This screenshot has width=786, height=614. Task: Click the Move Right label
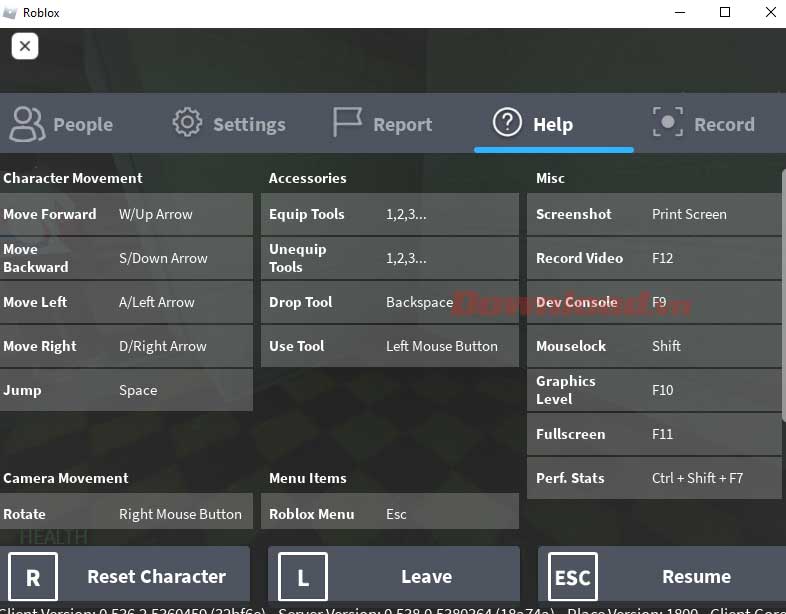(40, 346)
